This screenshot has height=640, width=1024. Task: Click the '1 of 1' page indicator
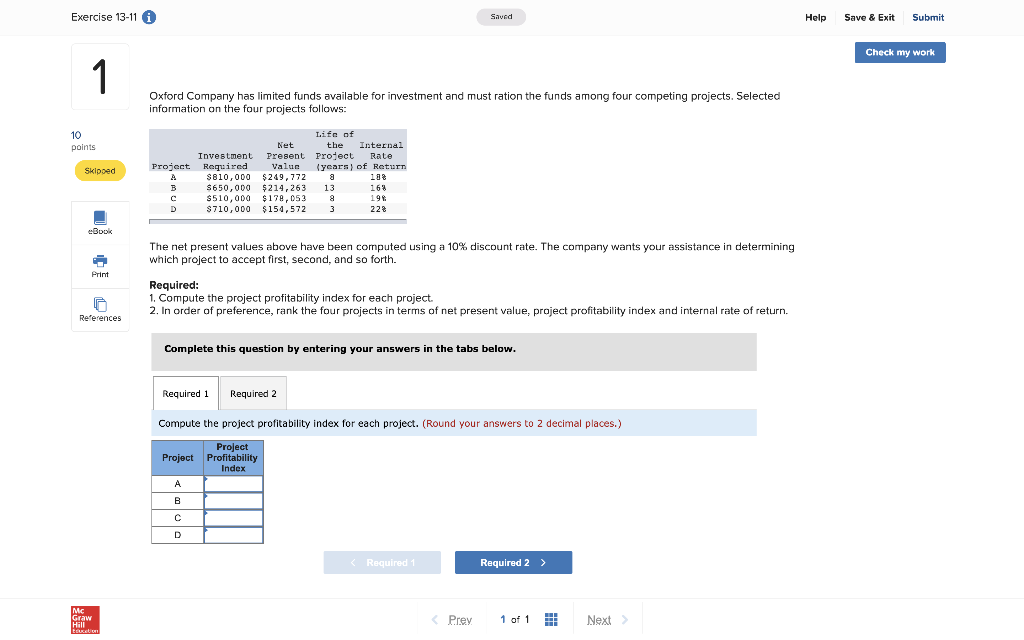[x=515, y=619]
